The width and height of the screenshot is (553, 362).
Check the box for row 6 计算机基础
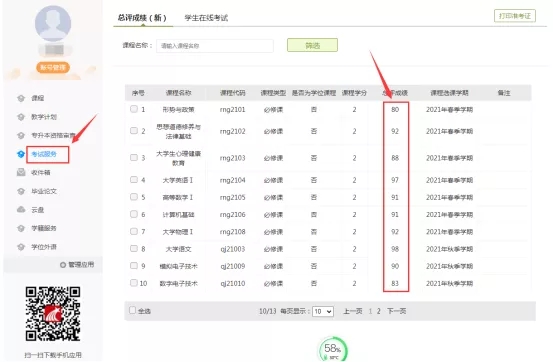pyautogui.click(x=134, y=214)
